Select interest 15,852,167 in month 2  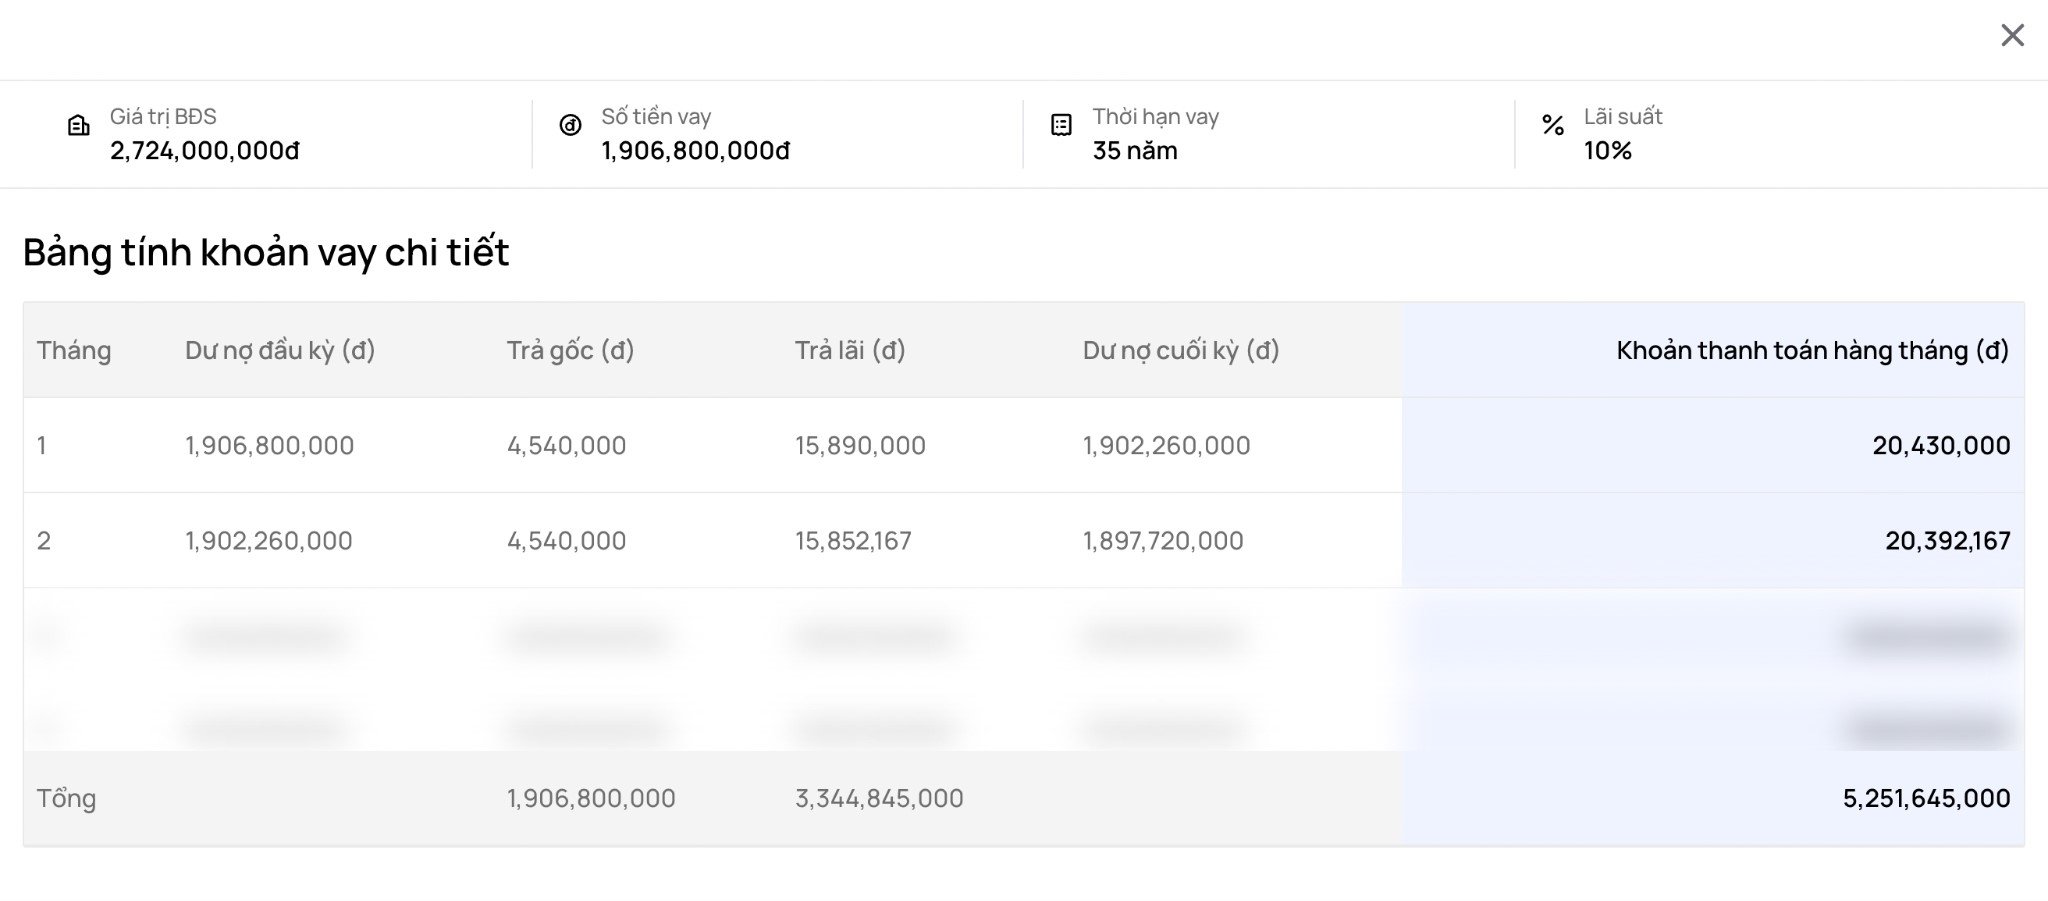pyautogui.click(x=853, y=541)
